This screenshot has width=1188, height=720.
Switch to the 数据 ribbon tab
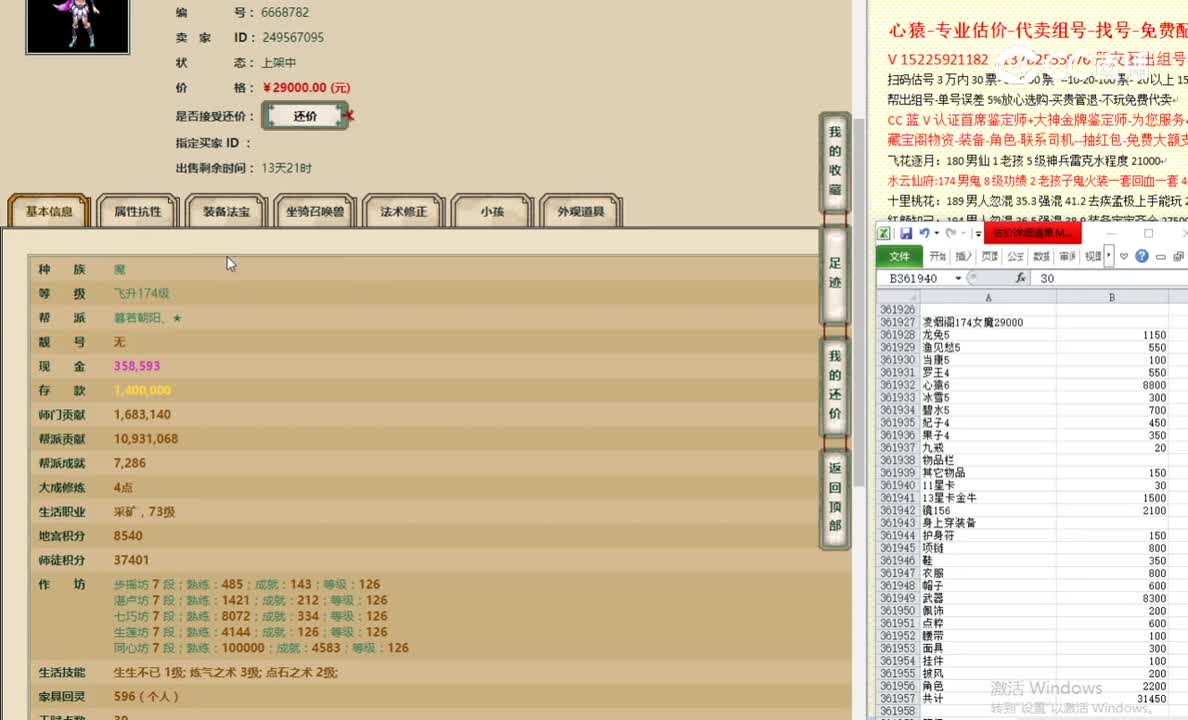(1039, 256)
